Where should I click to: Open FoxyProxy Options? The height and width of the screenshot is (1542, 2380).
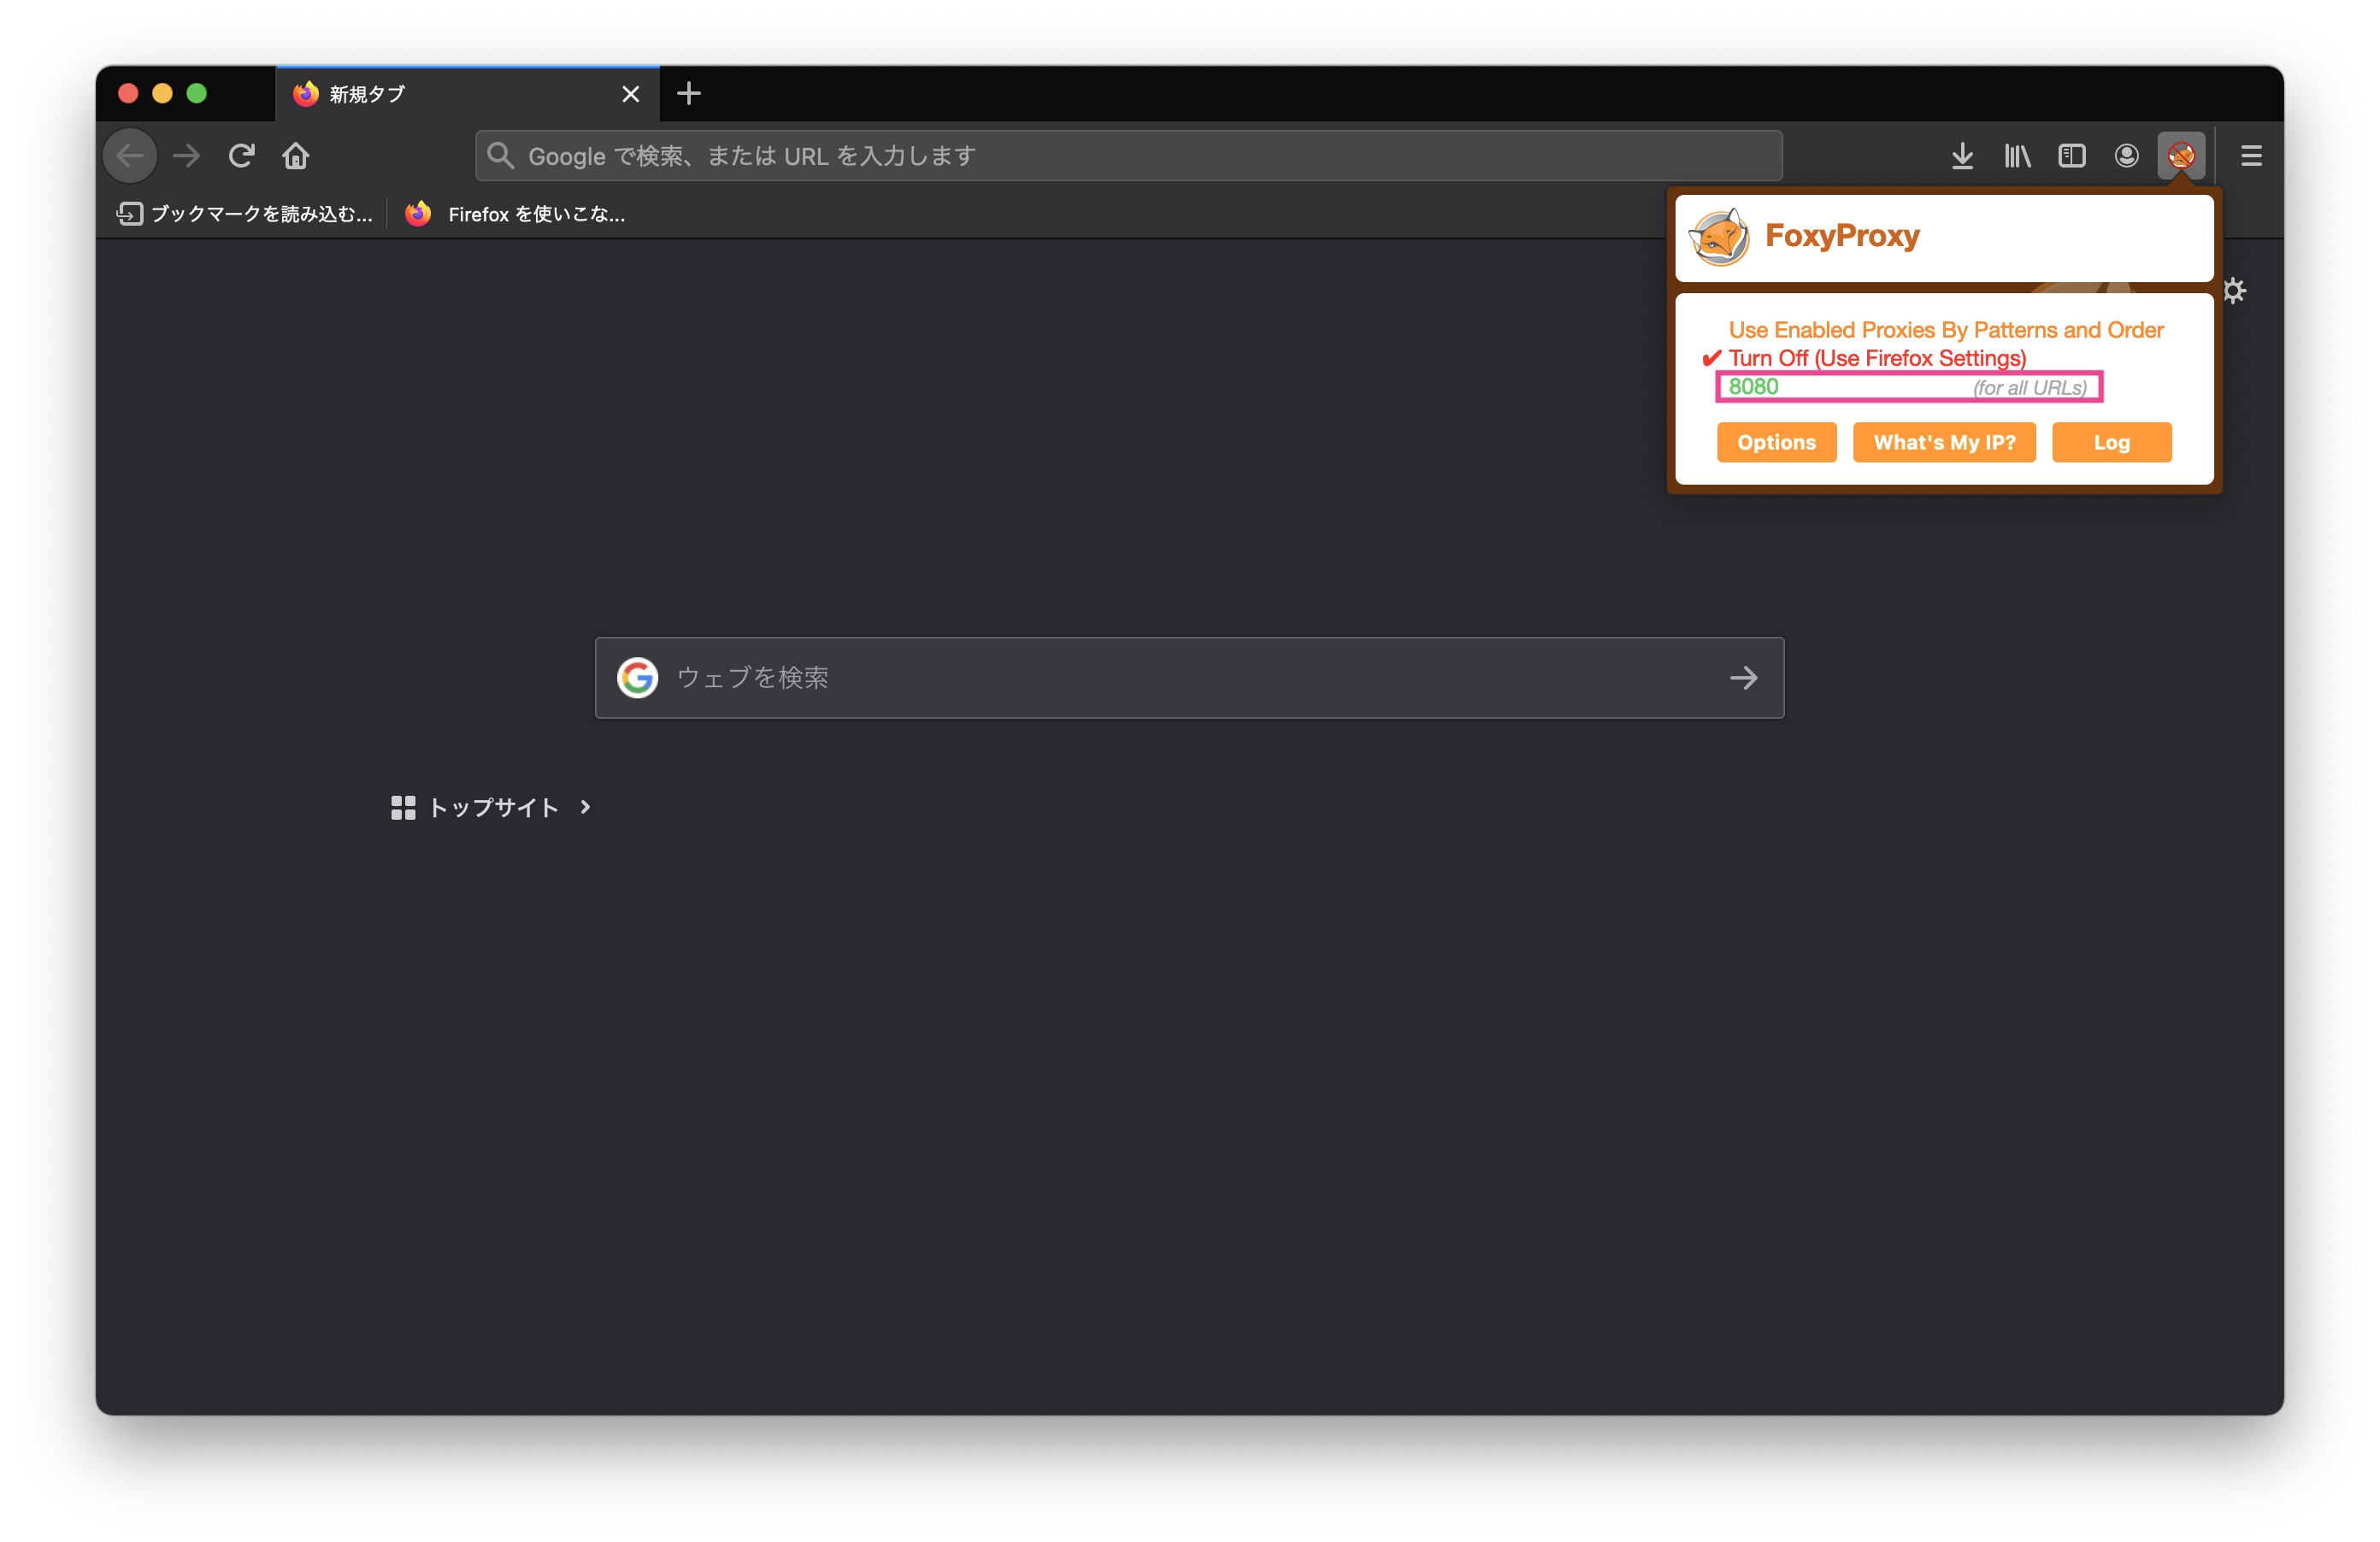[1776, 443]
